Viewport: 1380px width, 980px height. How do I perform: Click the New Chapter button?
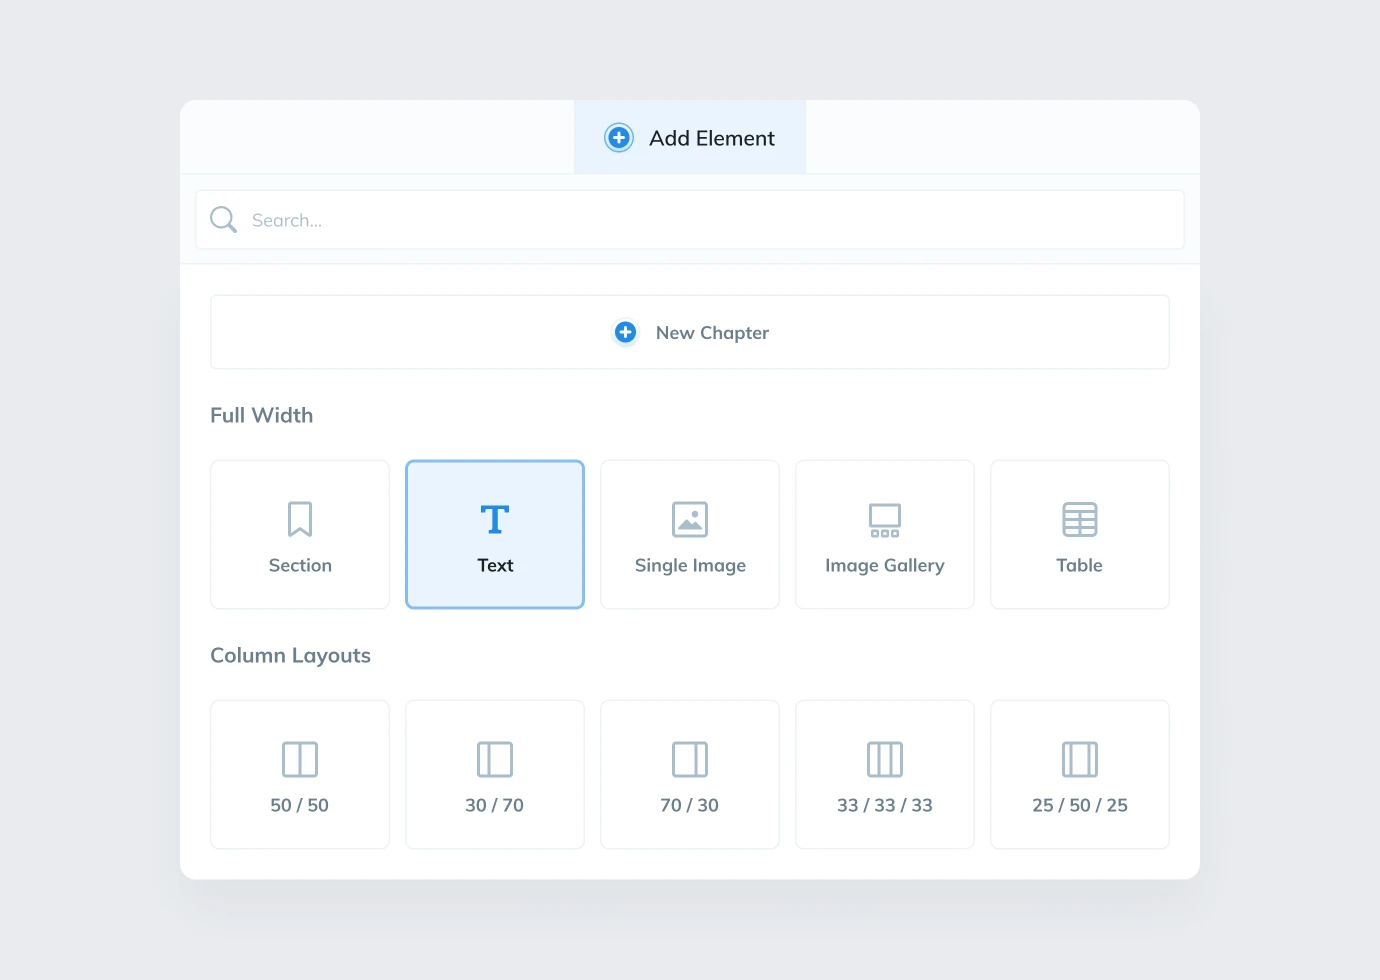pyautogui.click(x=690, y=332)
